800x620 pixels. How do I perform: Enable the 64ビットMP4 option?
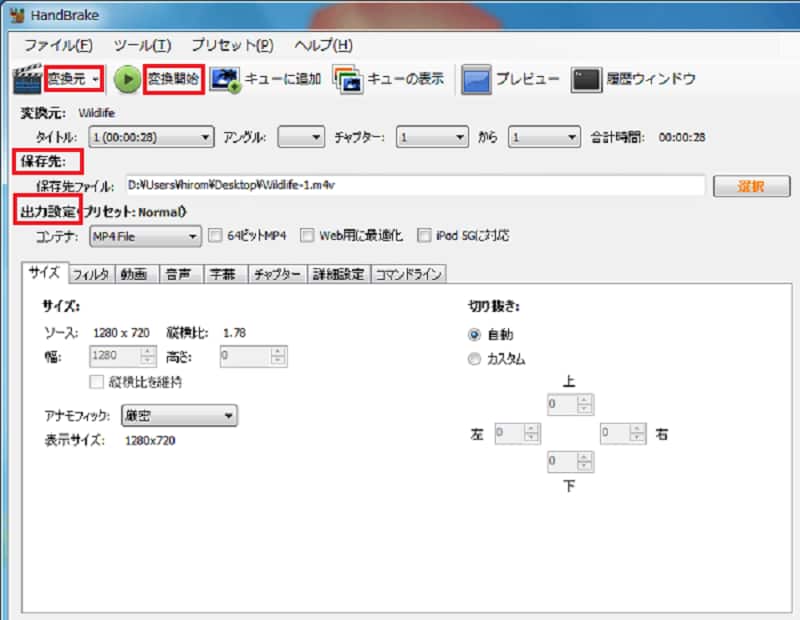pos(215,234)
